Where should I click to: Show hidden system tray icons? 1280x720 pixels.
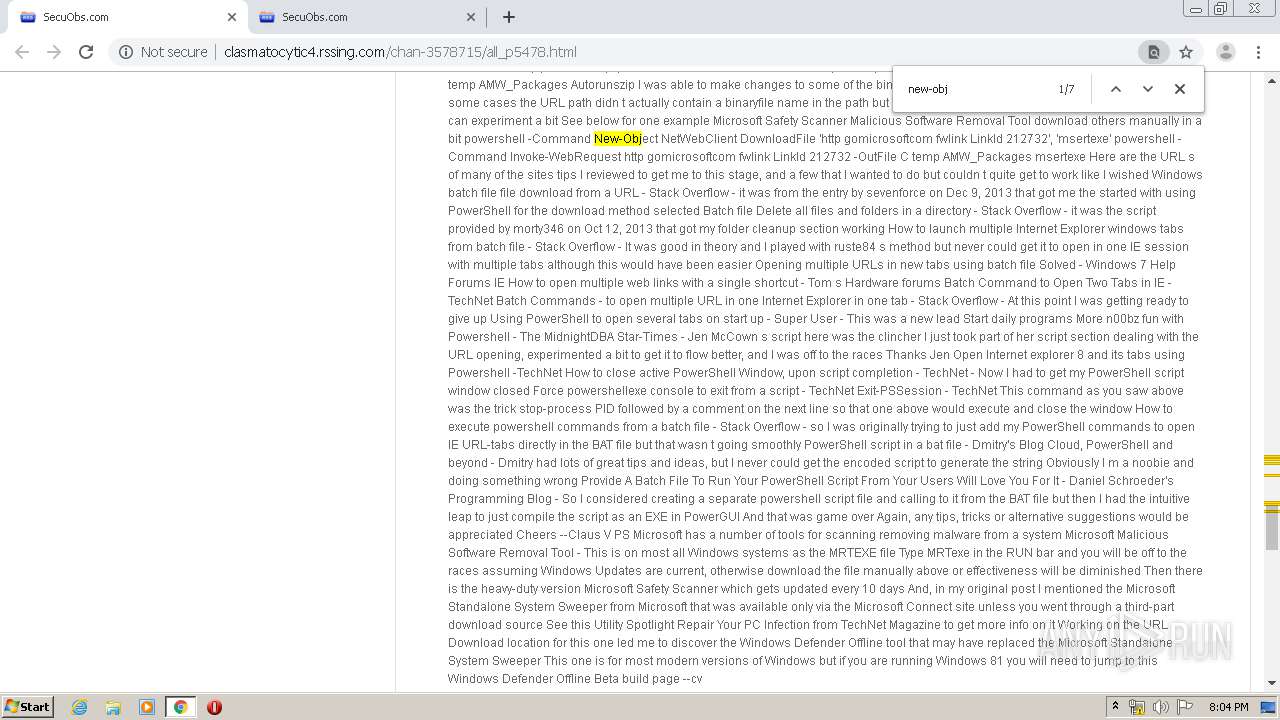click(x=1116, y=706)
